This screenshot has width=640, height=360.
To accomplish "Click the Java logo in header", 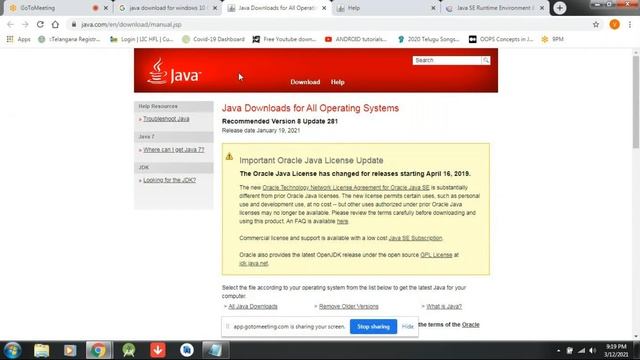I will coord(174,72).
